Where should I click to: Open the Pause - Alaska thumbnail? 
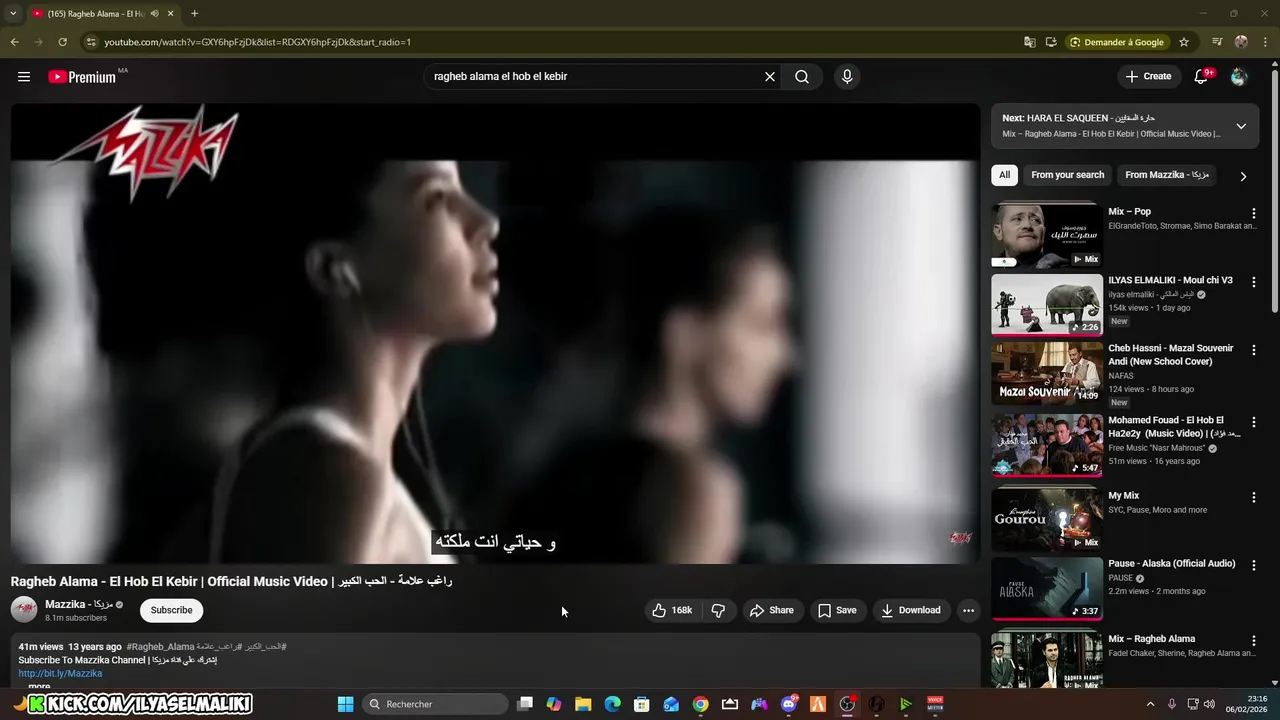[x=1047, y=588]
